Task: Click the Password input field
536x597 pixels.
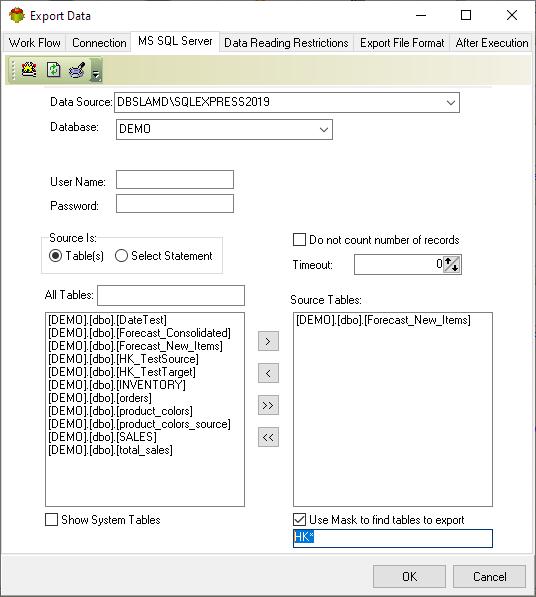Action: tap(175, 204)
